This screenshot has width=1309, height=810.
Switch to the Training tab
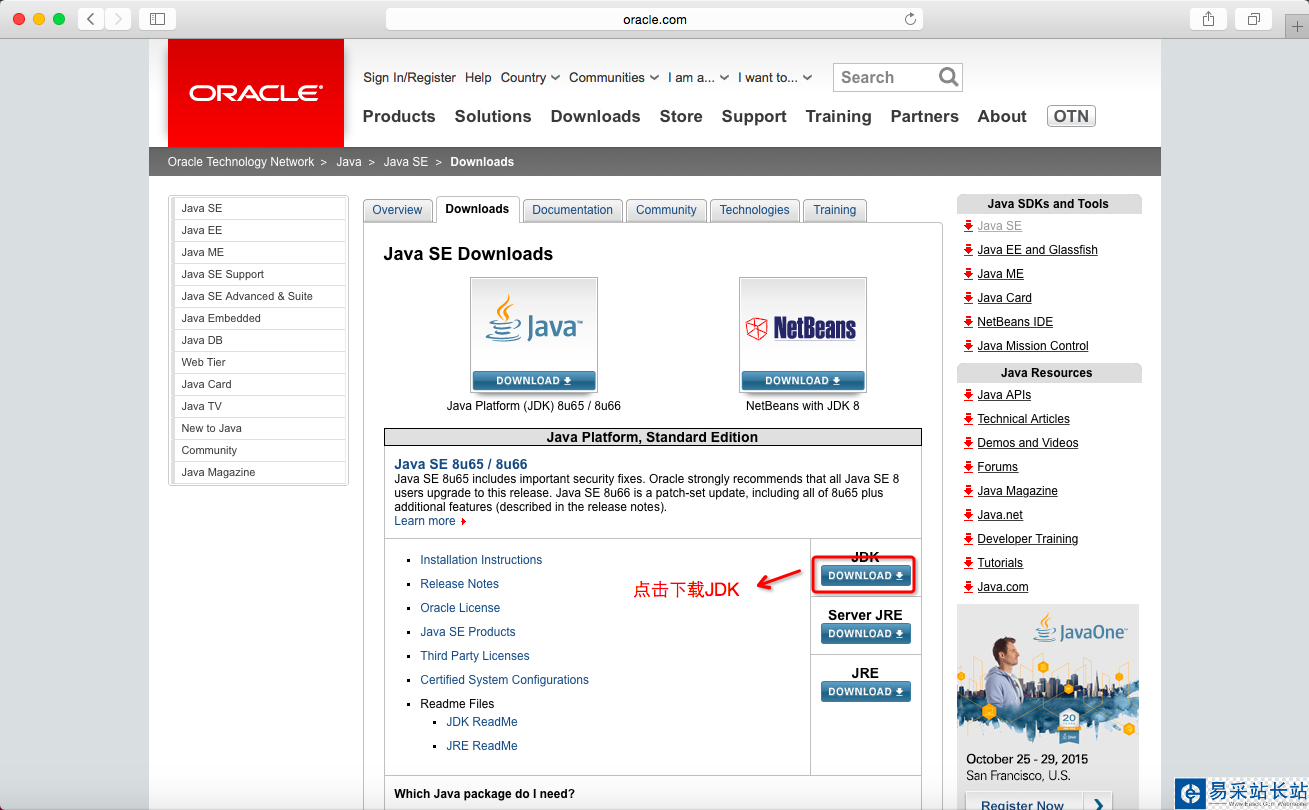click(x=834, y=210)
